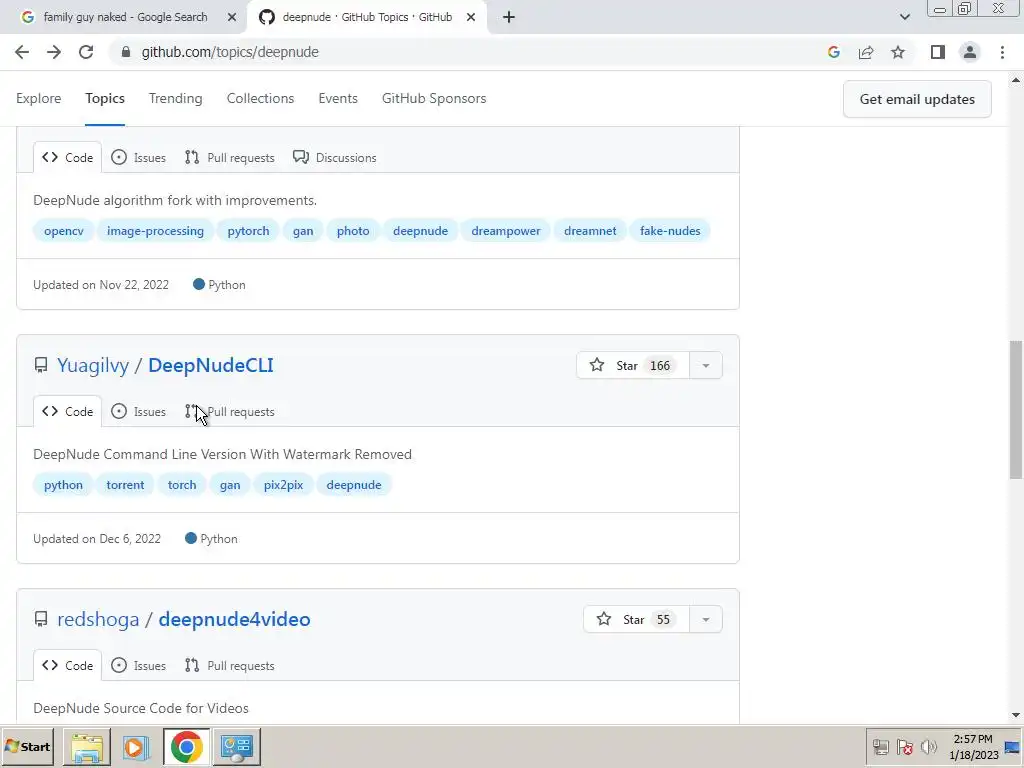
Task: Open the volume control in system tray
Action: (928, 747)
